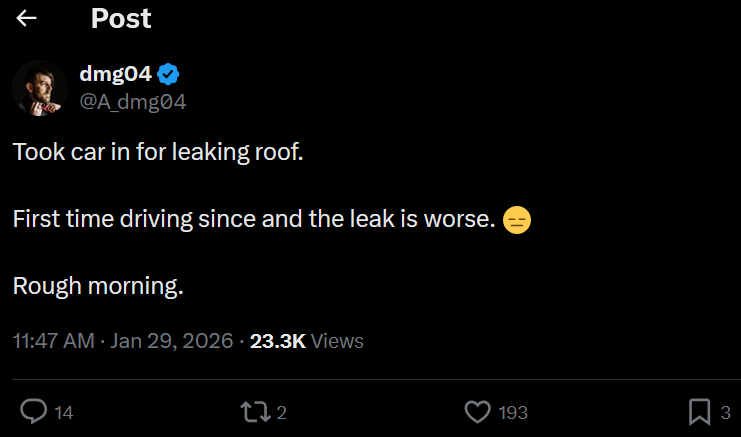The image size is (741, 437).
Task: Click the "Rough morning." text line
Action: (x=98, y=286)
